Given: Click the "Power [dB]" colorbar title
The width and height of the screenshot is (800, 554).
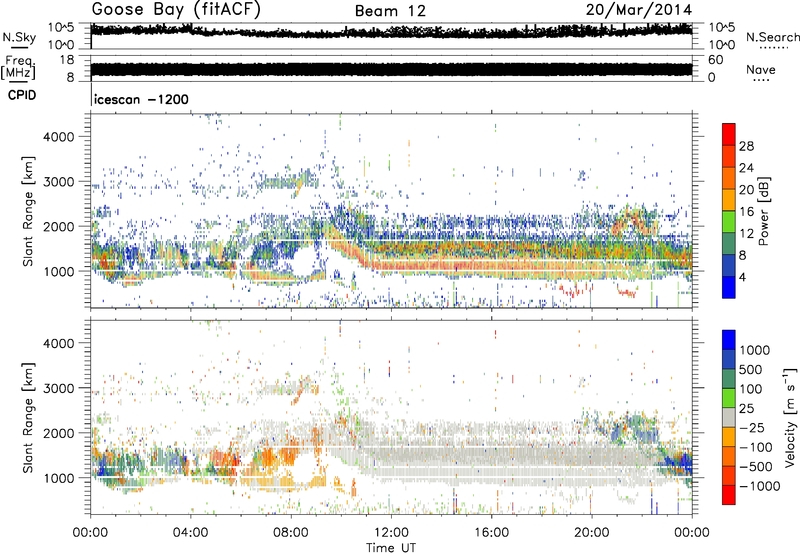Looking at the screenshot, I should [763, 211].
